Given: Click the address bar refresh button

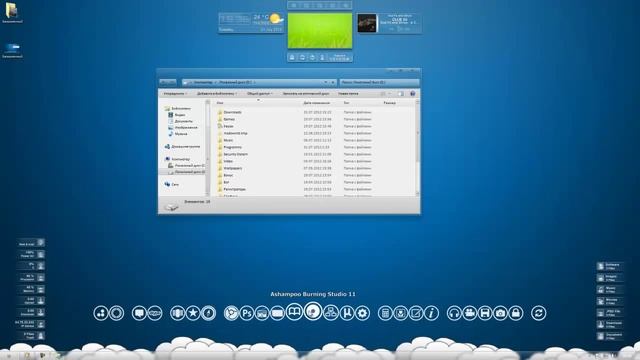Looking at the screenshot, I should pos(333,82).
